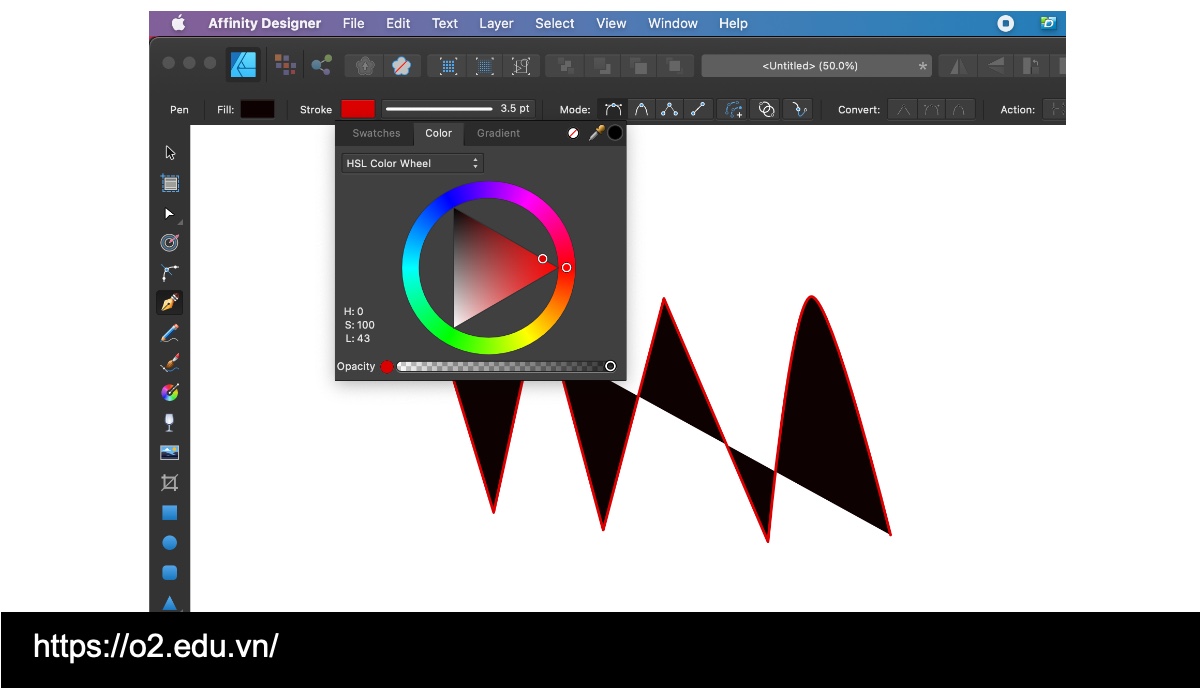Open the View menu
1200x688 pixels.
coord(611,23)
